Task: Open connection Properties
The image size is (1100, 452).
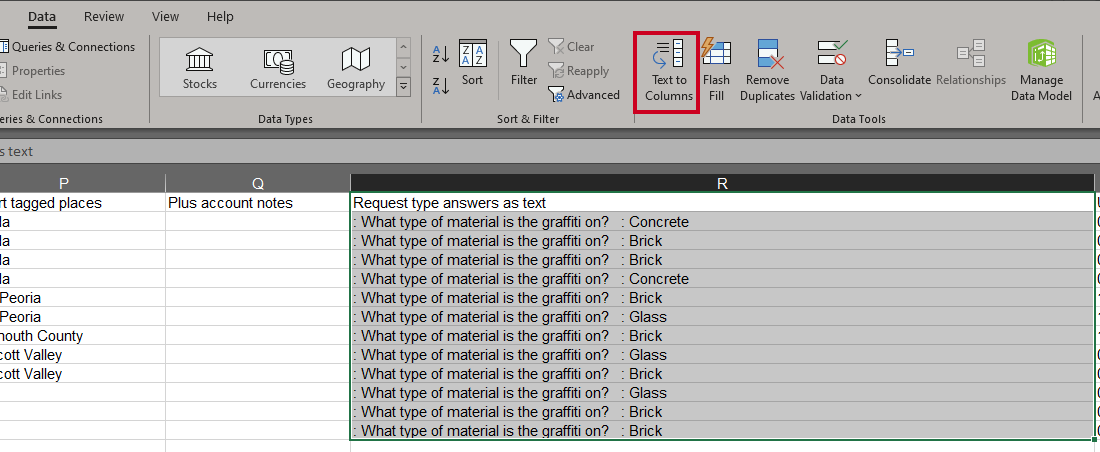Action: pos(33,71)
